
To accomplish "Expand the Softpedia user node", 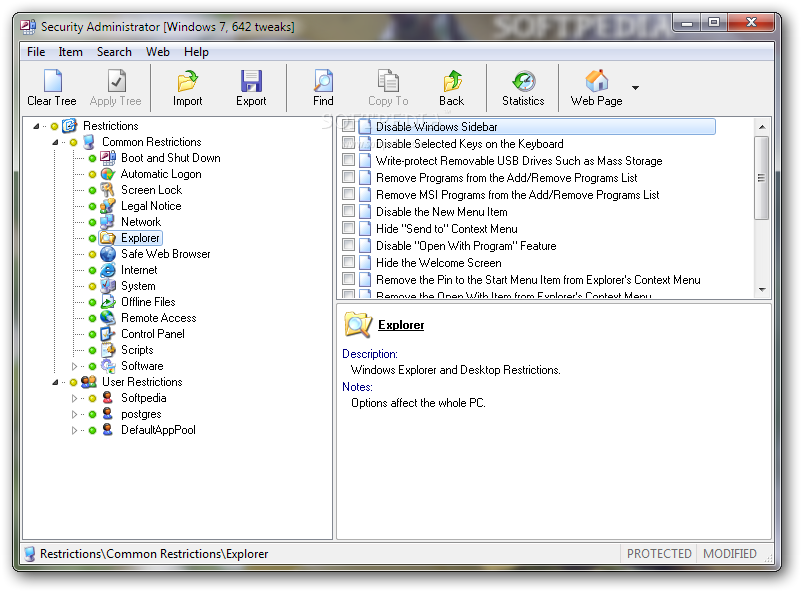I will pos(74,398).
